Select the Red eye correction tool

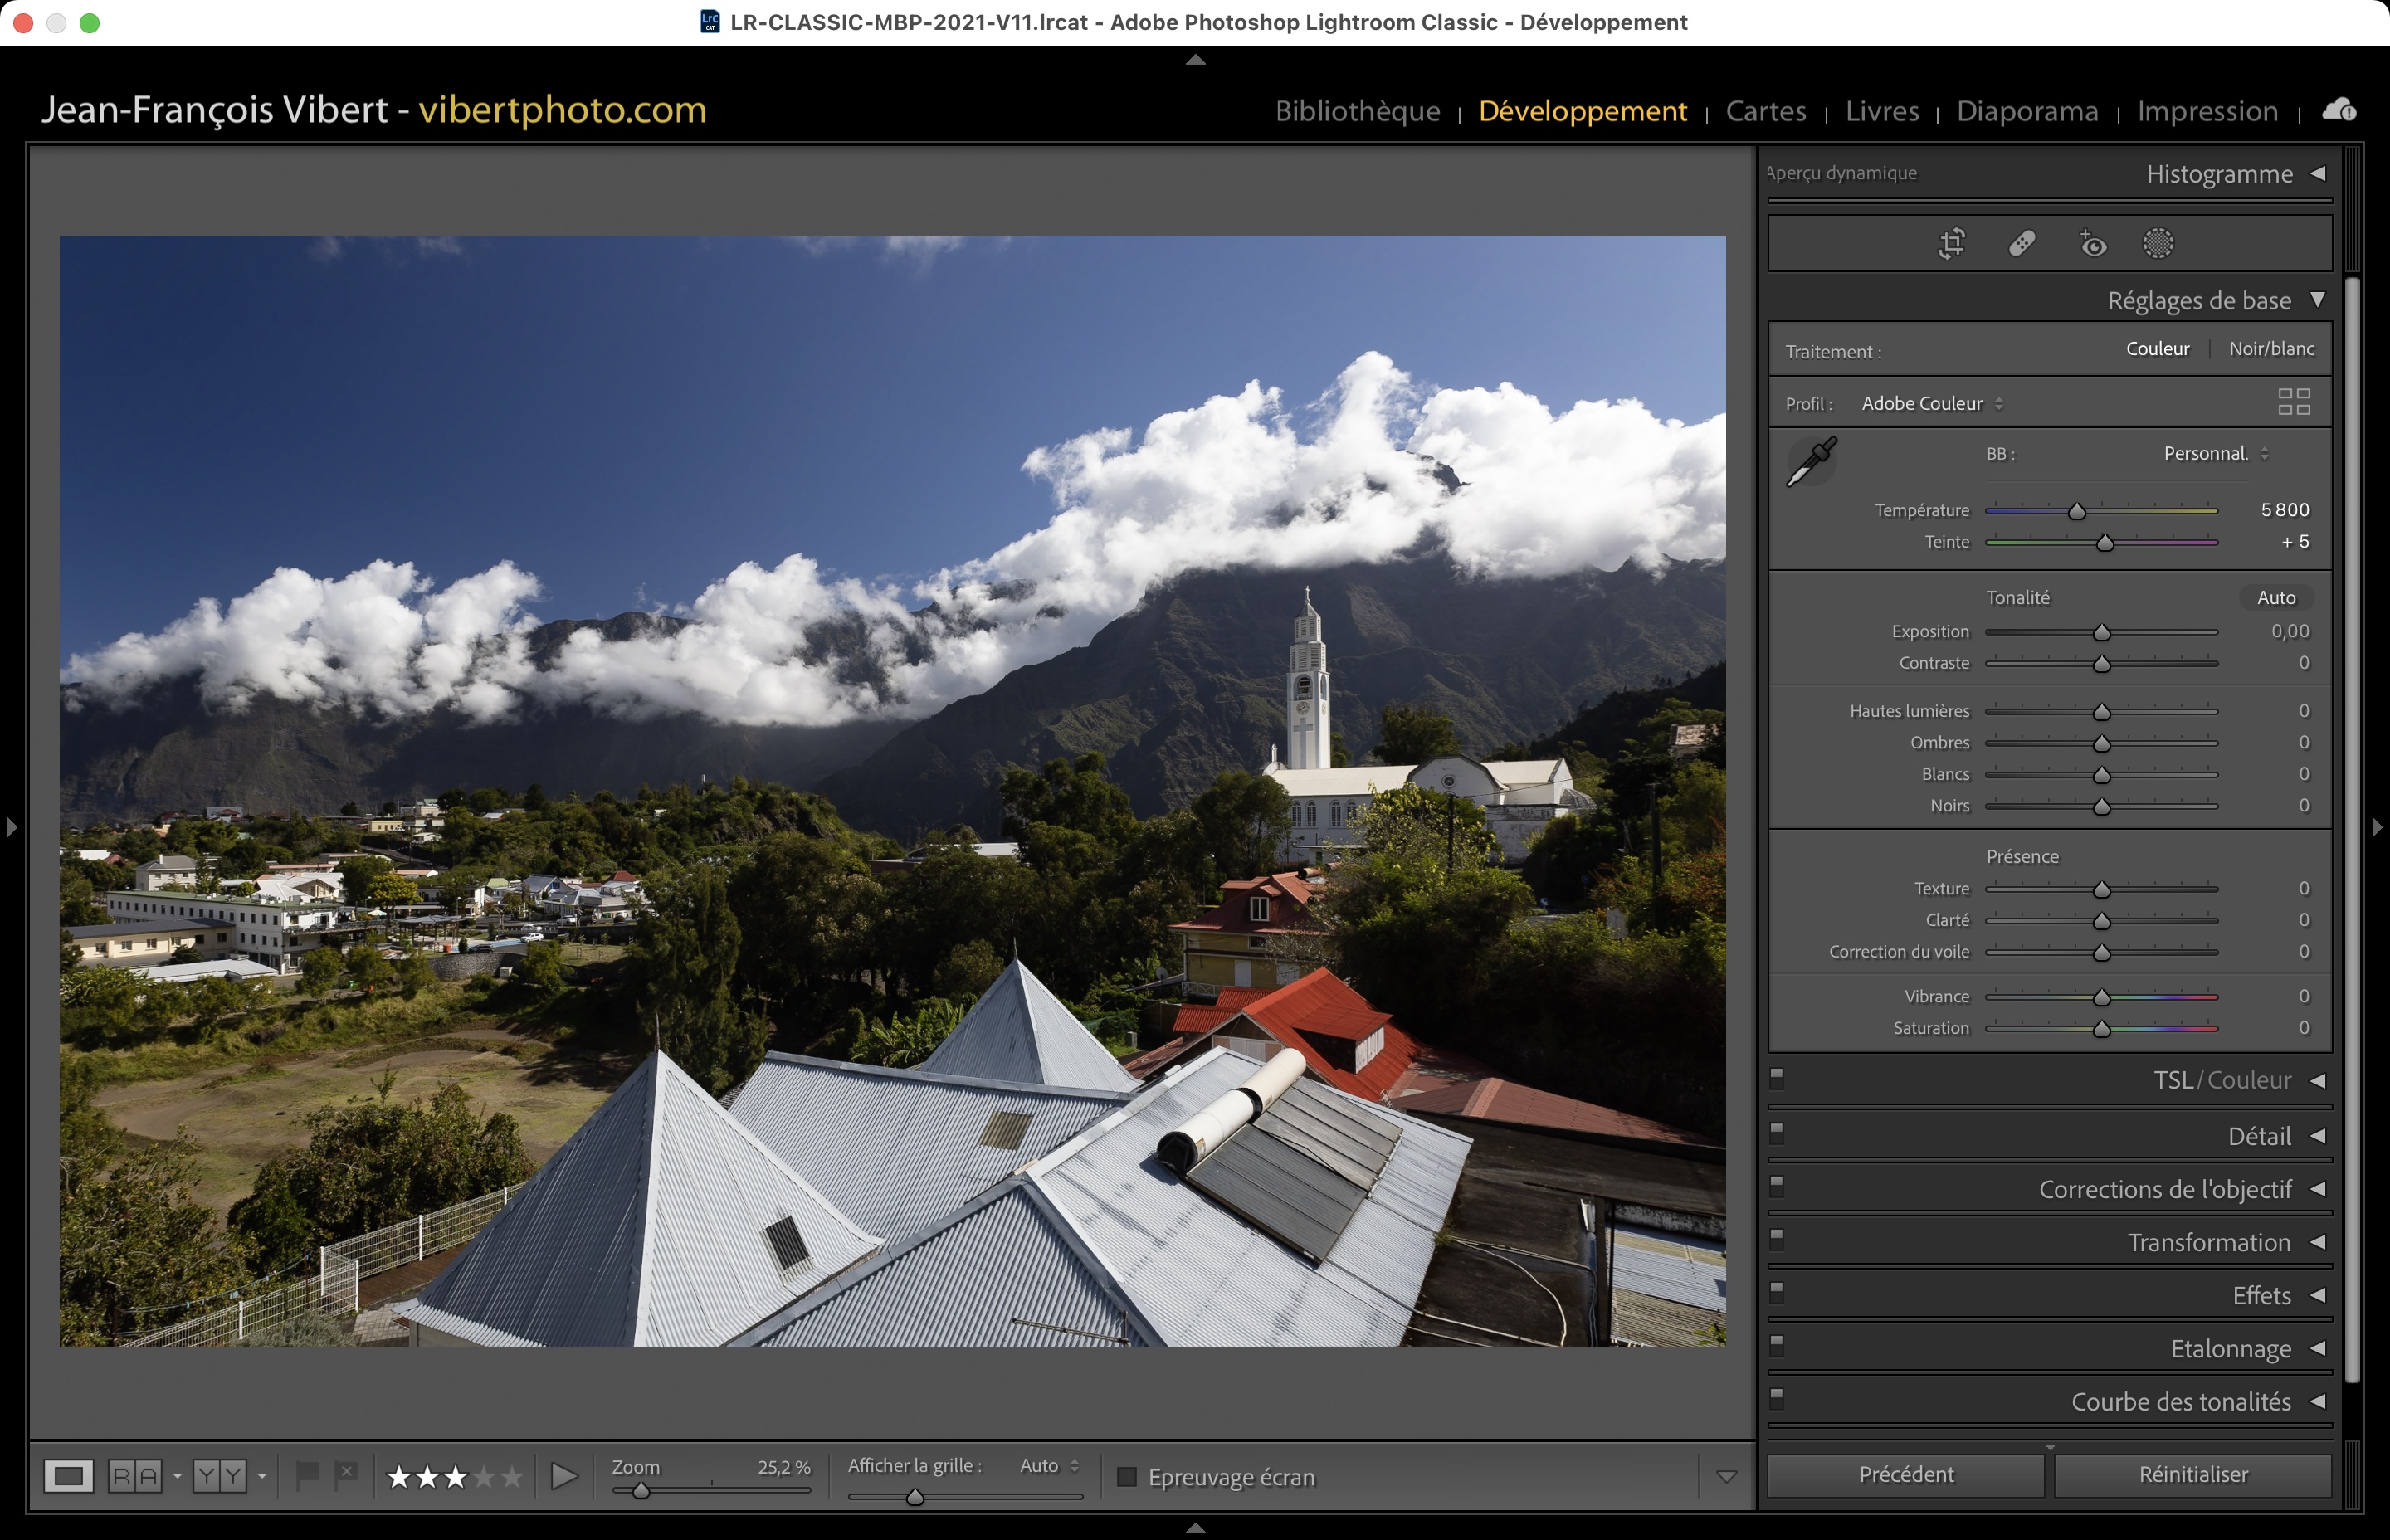pos(2092,243)
